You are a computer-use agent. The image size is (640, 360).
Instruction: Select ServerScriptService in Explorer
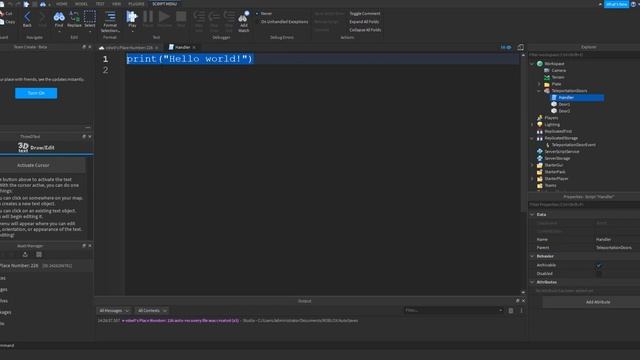click(x=562, y=151)
